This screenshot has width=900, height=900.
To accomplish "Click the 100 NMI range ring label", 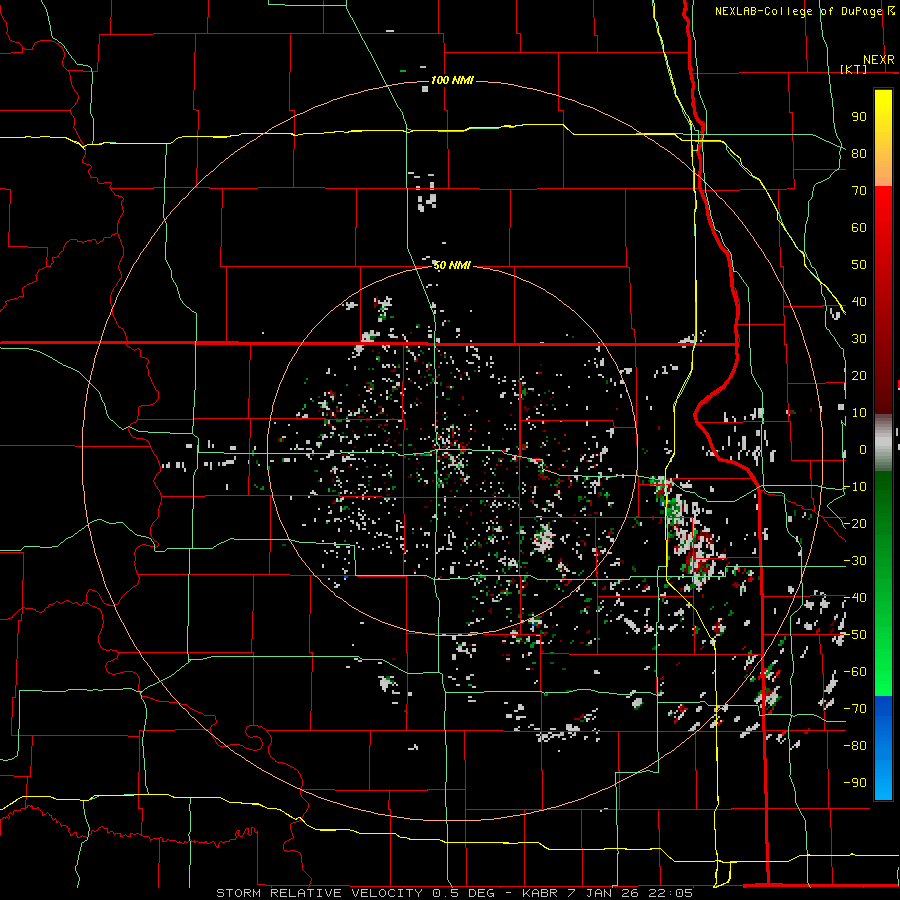I will tap(452, 80).
